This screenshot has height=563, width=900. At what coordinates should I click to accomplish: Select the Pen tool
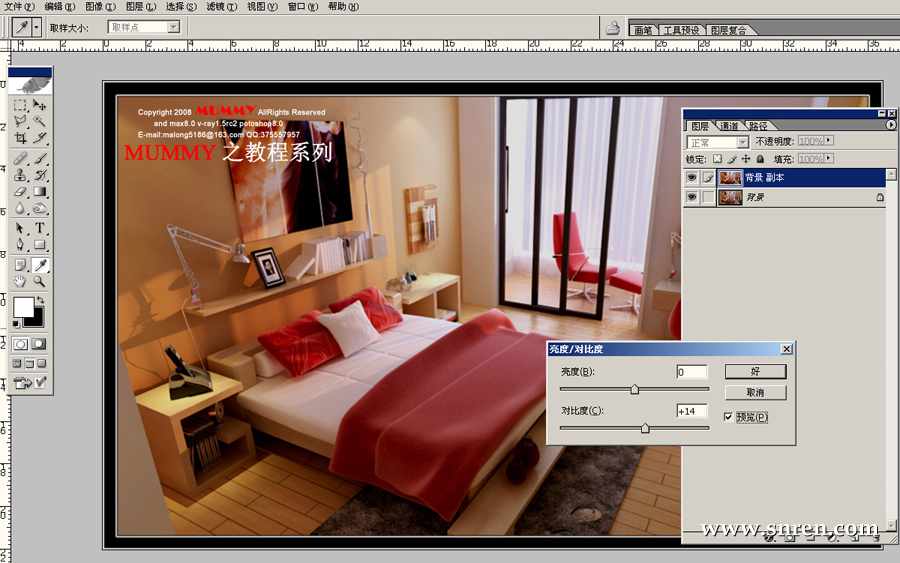coord(21,245)
